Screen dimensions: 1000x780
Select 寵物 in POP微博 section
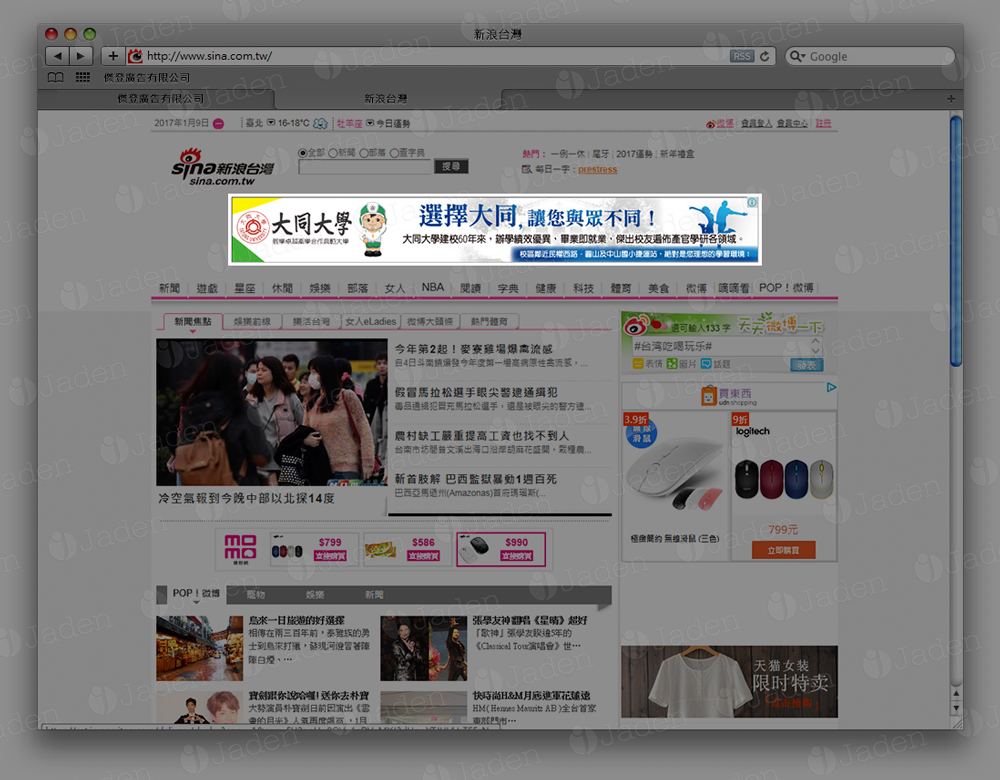point(255,594)
